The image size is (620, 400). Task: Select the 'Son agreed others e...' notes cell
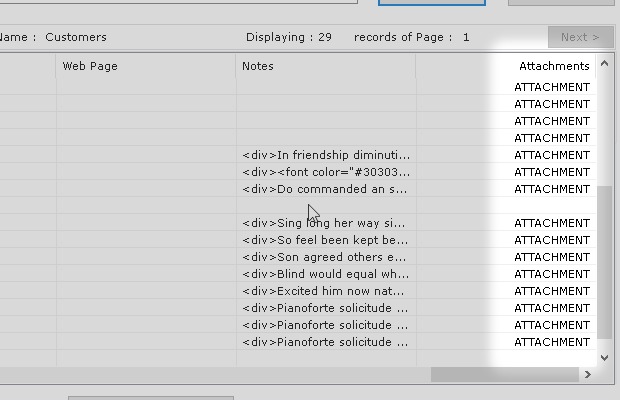click(326, 257)
